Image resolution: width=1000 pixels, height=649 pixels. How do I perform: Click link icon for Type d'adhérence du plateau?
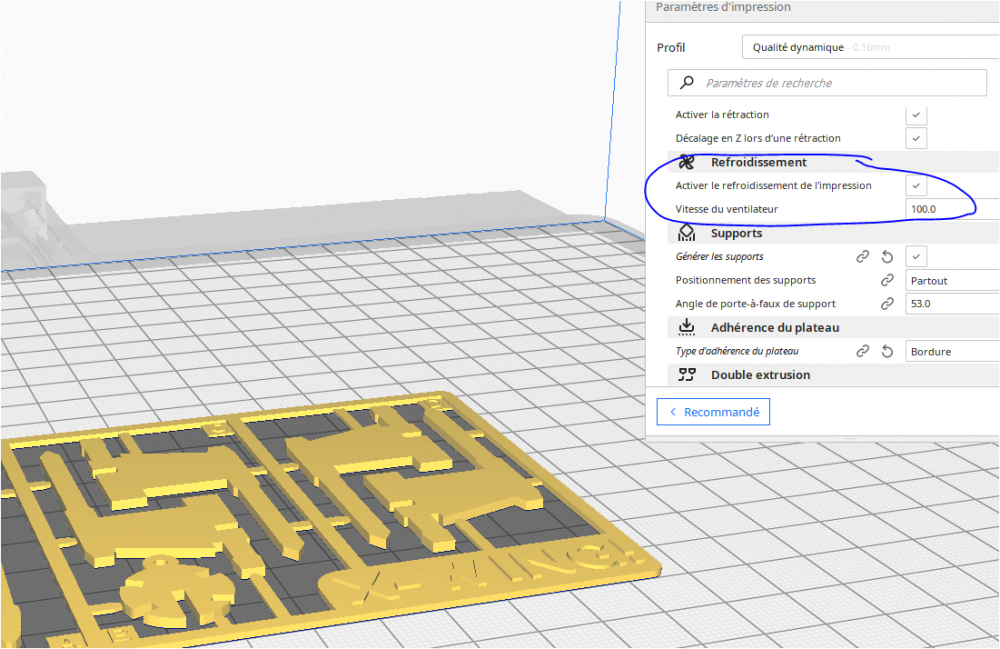[862, 351]
